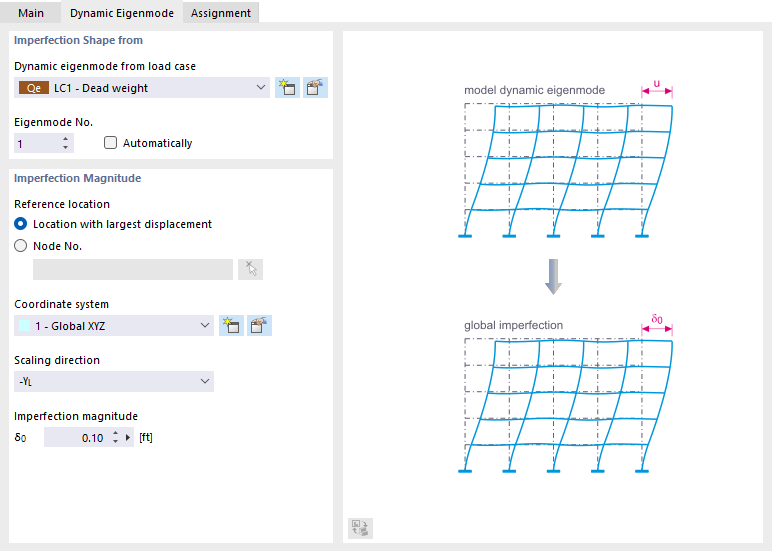The height and width of the screenshot is (551, 772).
Task: Expand the coordinate system dropdown
Action: pyautogui.click(x=205, y=325)
